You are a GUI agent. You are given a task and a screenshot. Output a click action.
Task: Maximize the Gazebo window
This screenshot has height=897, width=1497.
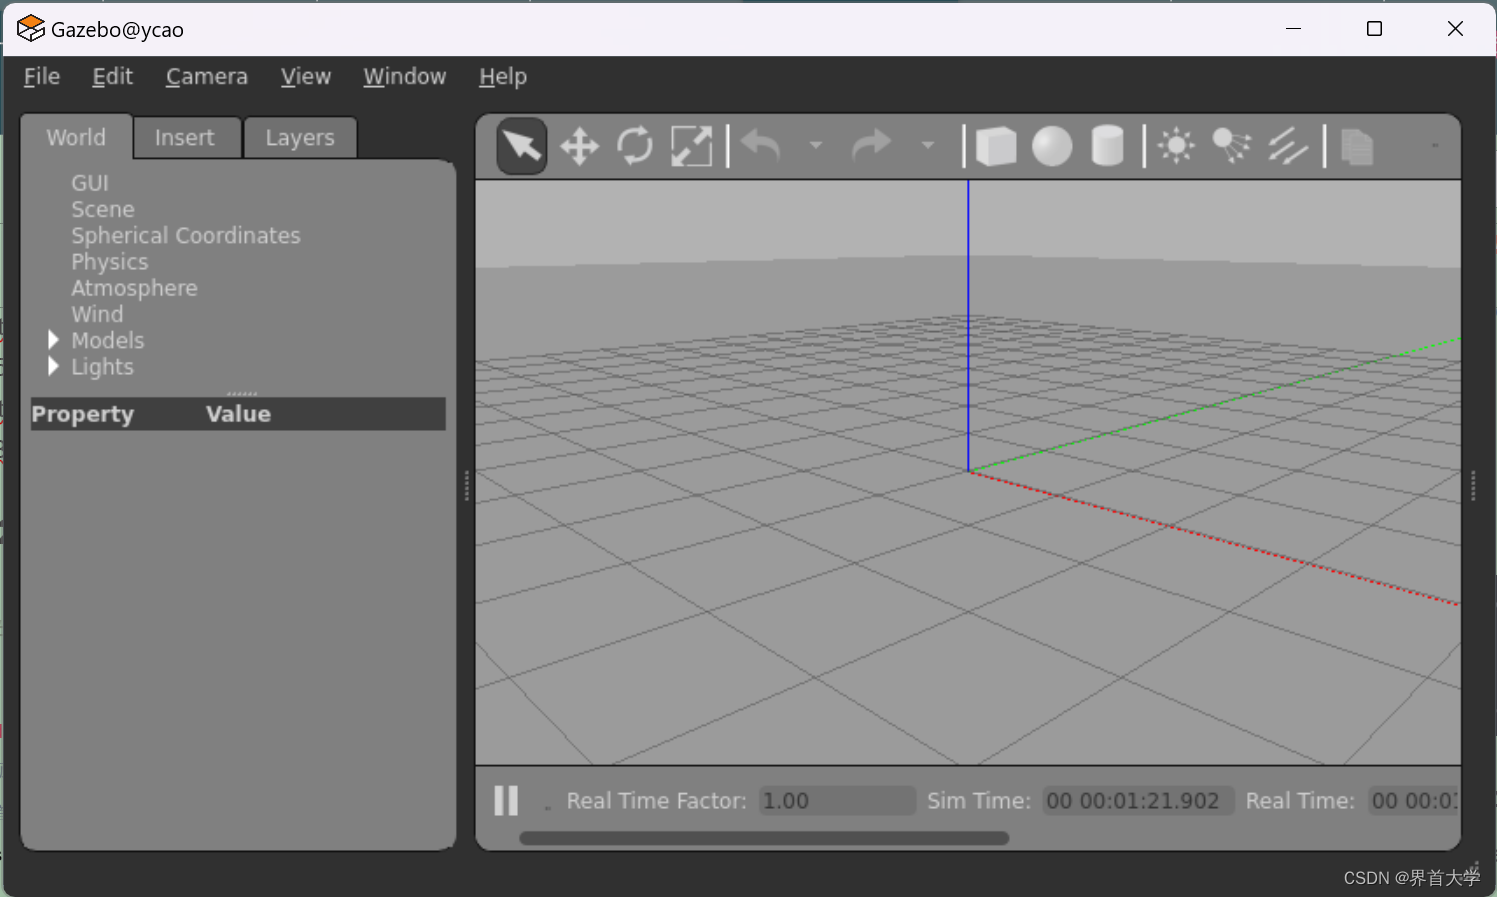coord(1374,28)
